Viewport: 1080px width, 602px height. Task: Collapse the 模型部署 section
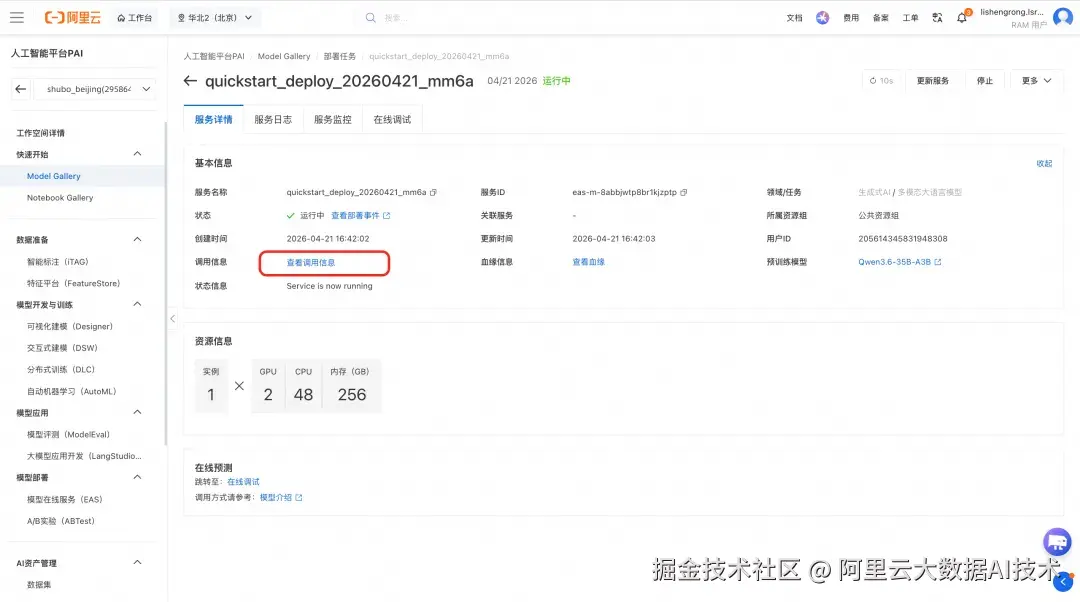[x=137, y=477]
